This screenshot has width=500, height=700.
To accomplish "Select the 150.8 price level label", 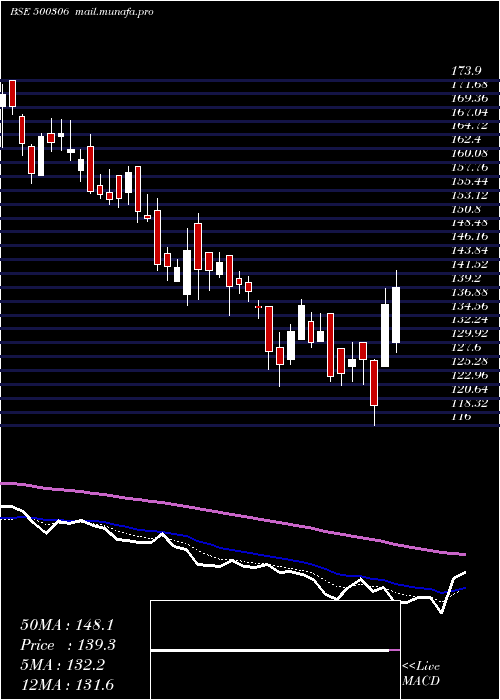I will tap(466, 208).
